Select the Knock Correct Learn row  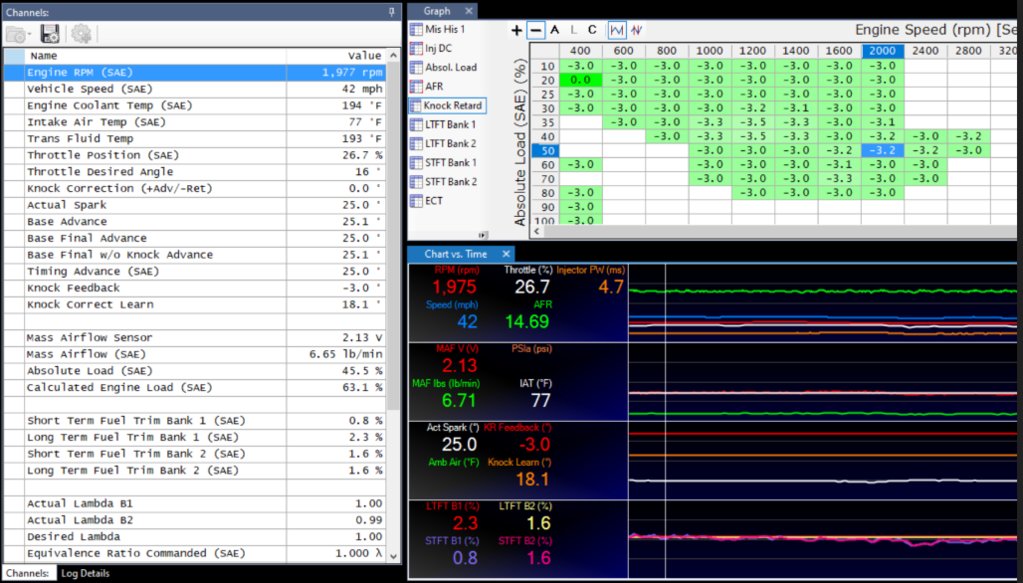(x=194, y=305)
